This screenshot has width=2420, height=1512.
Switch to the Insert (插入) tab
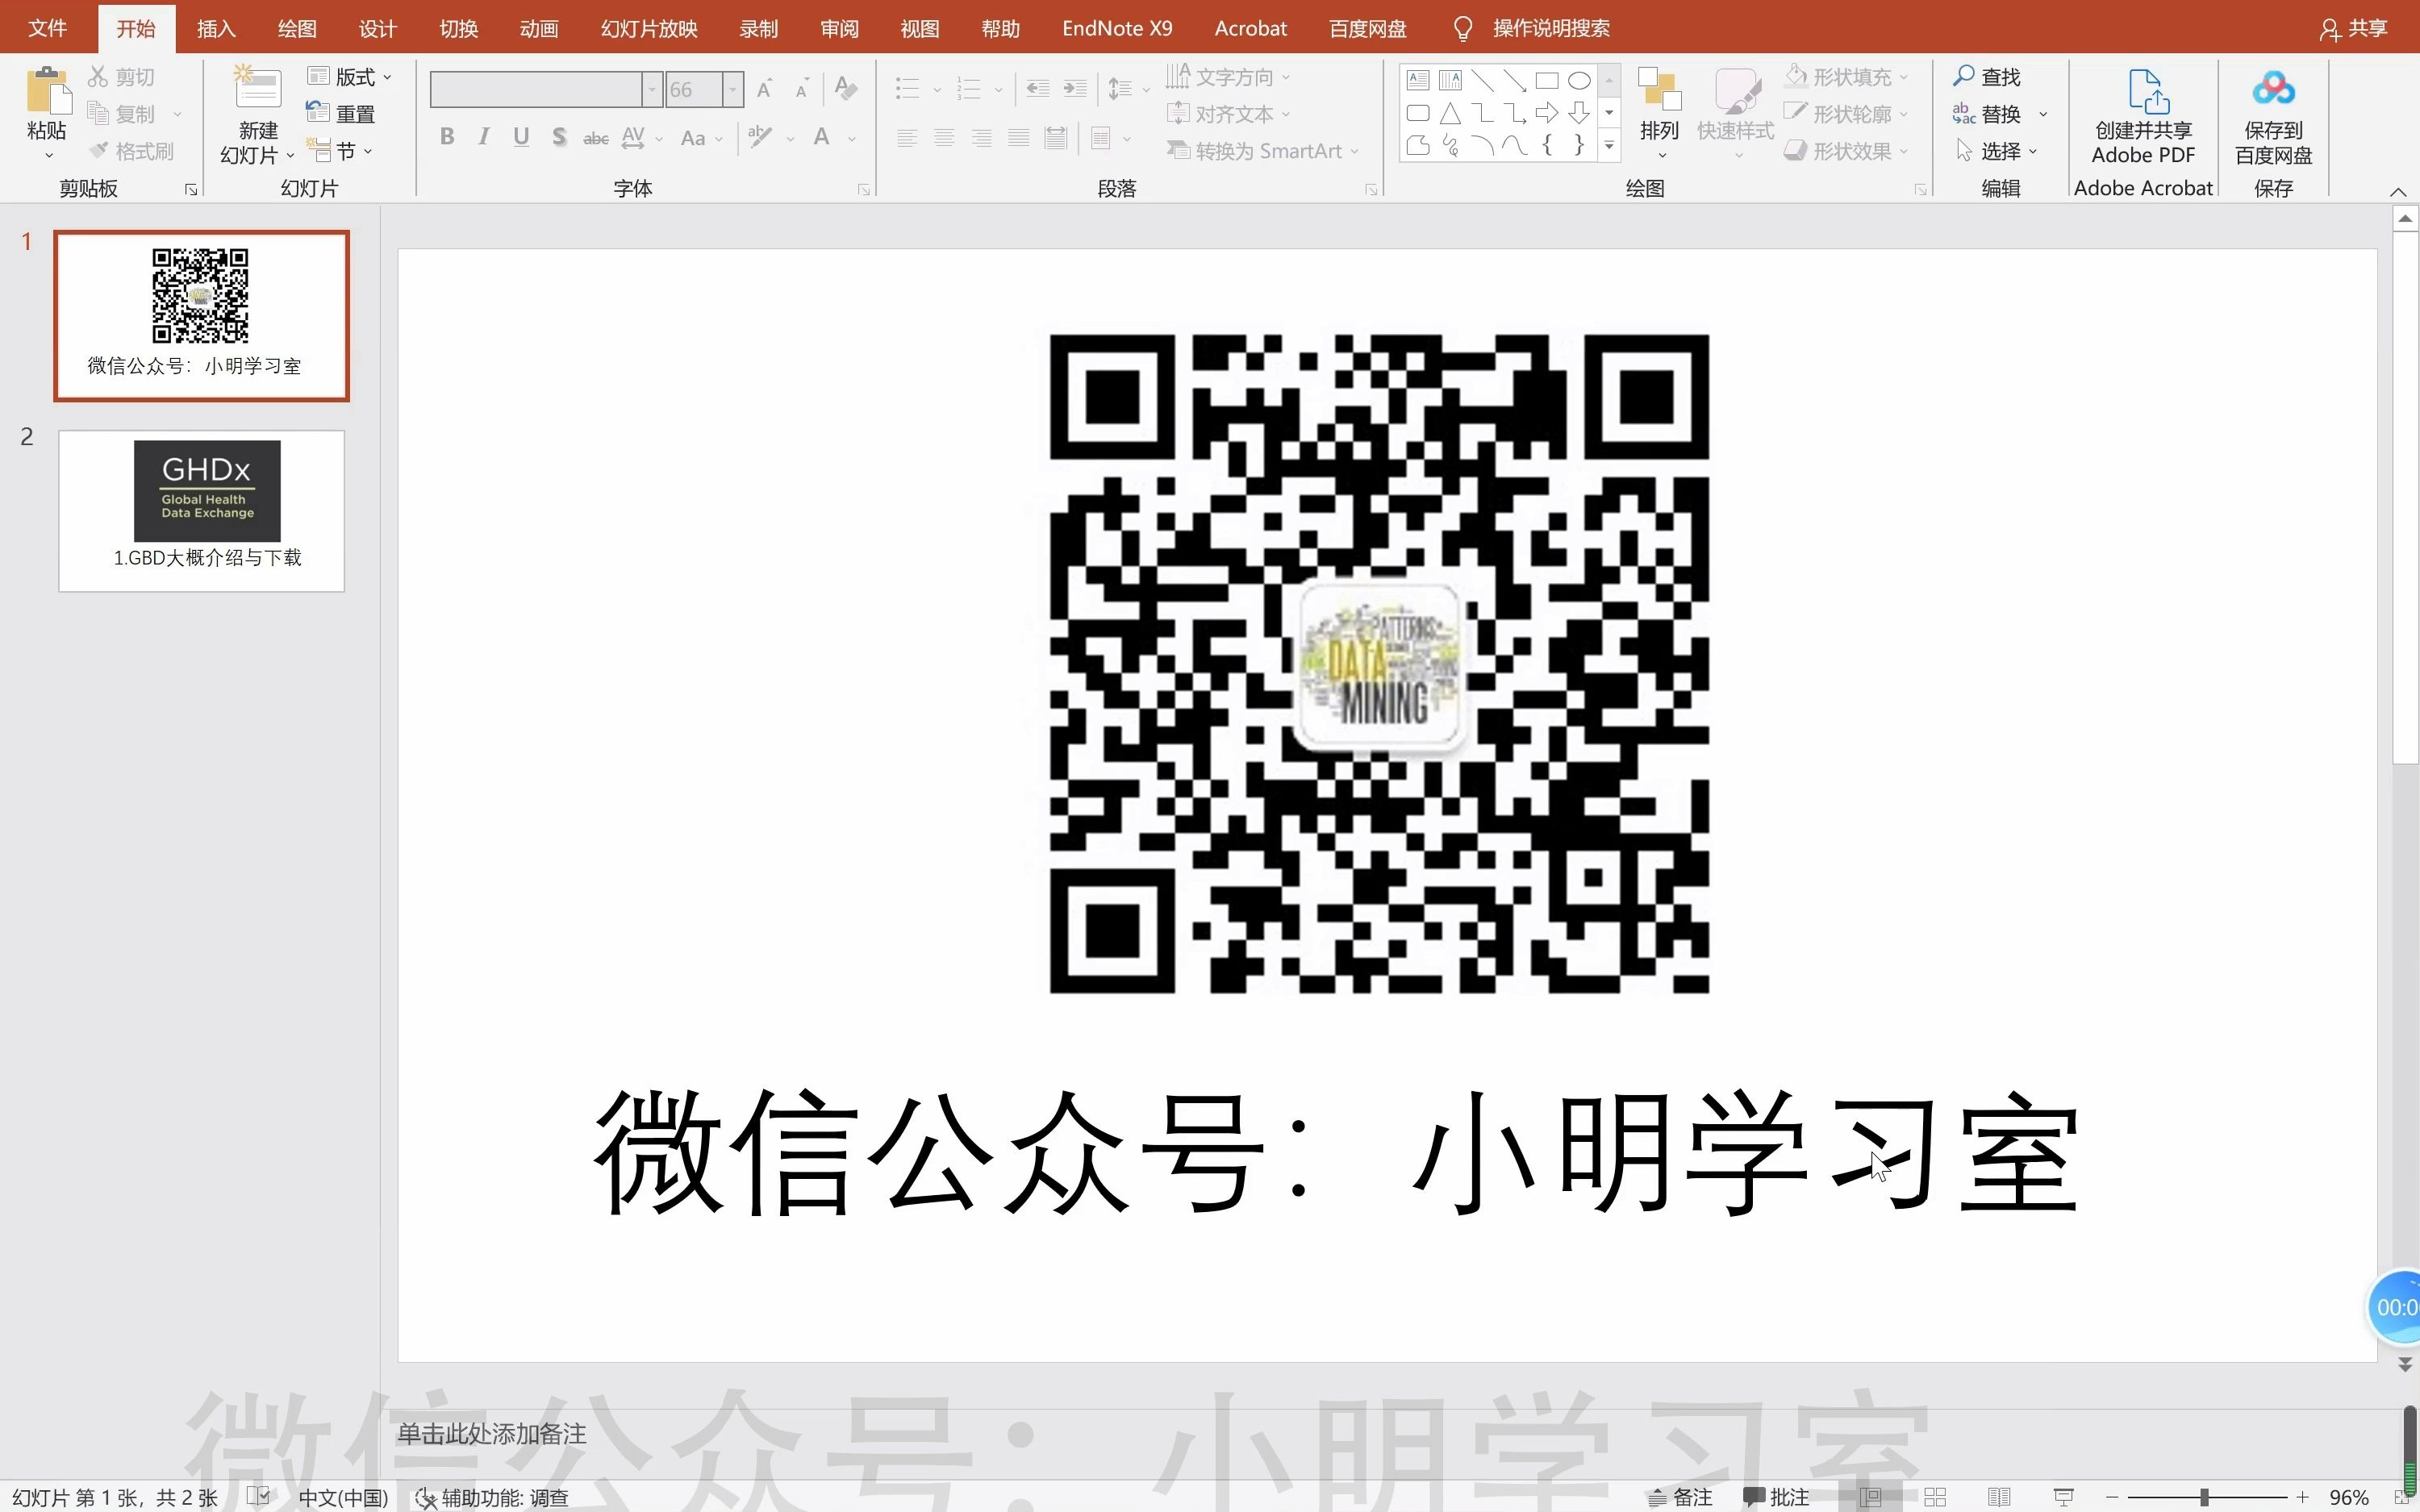pyautogui.click(x=216, y=28)
